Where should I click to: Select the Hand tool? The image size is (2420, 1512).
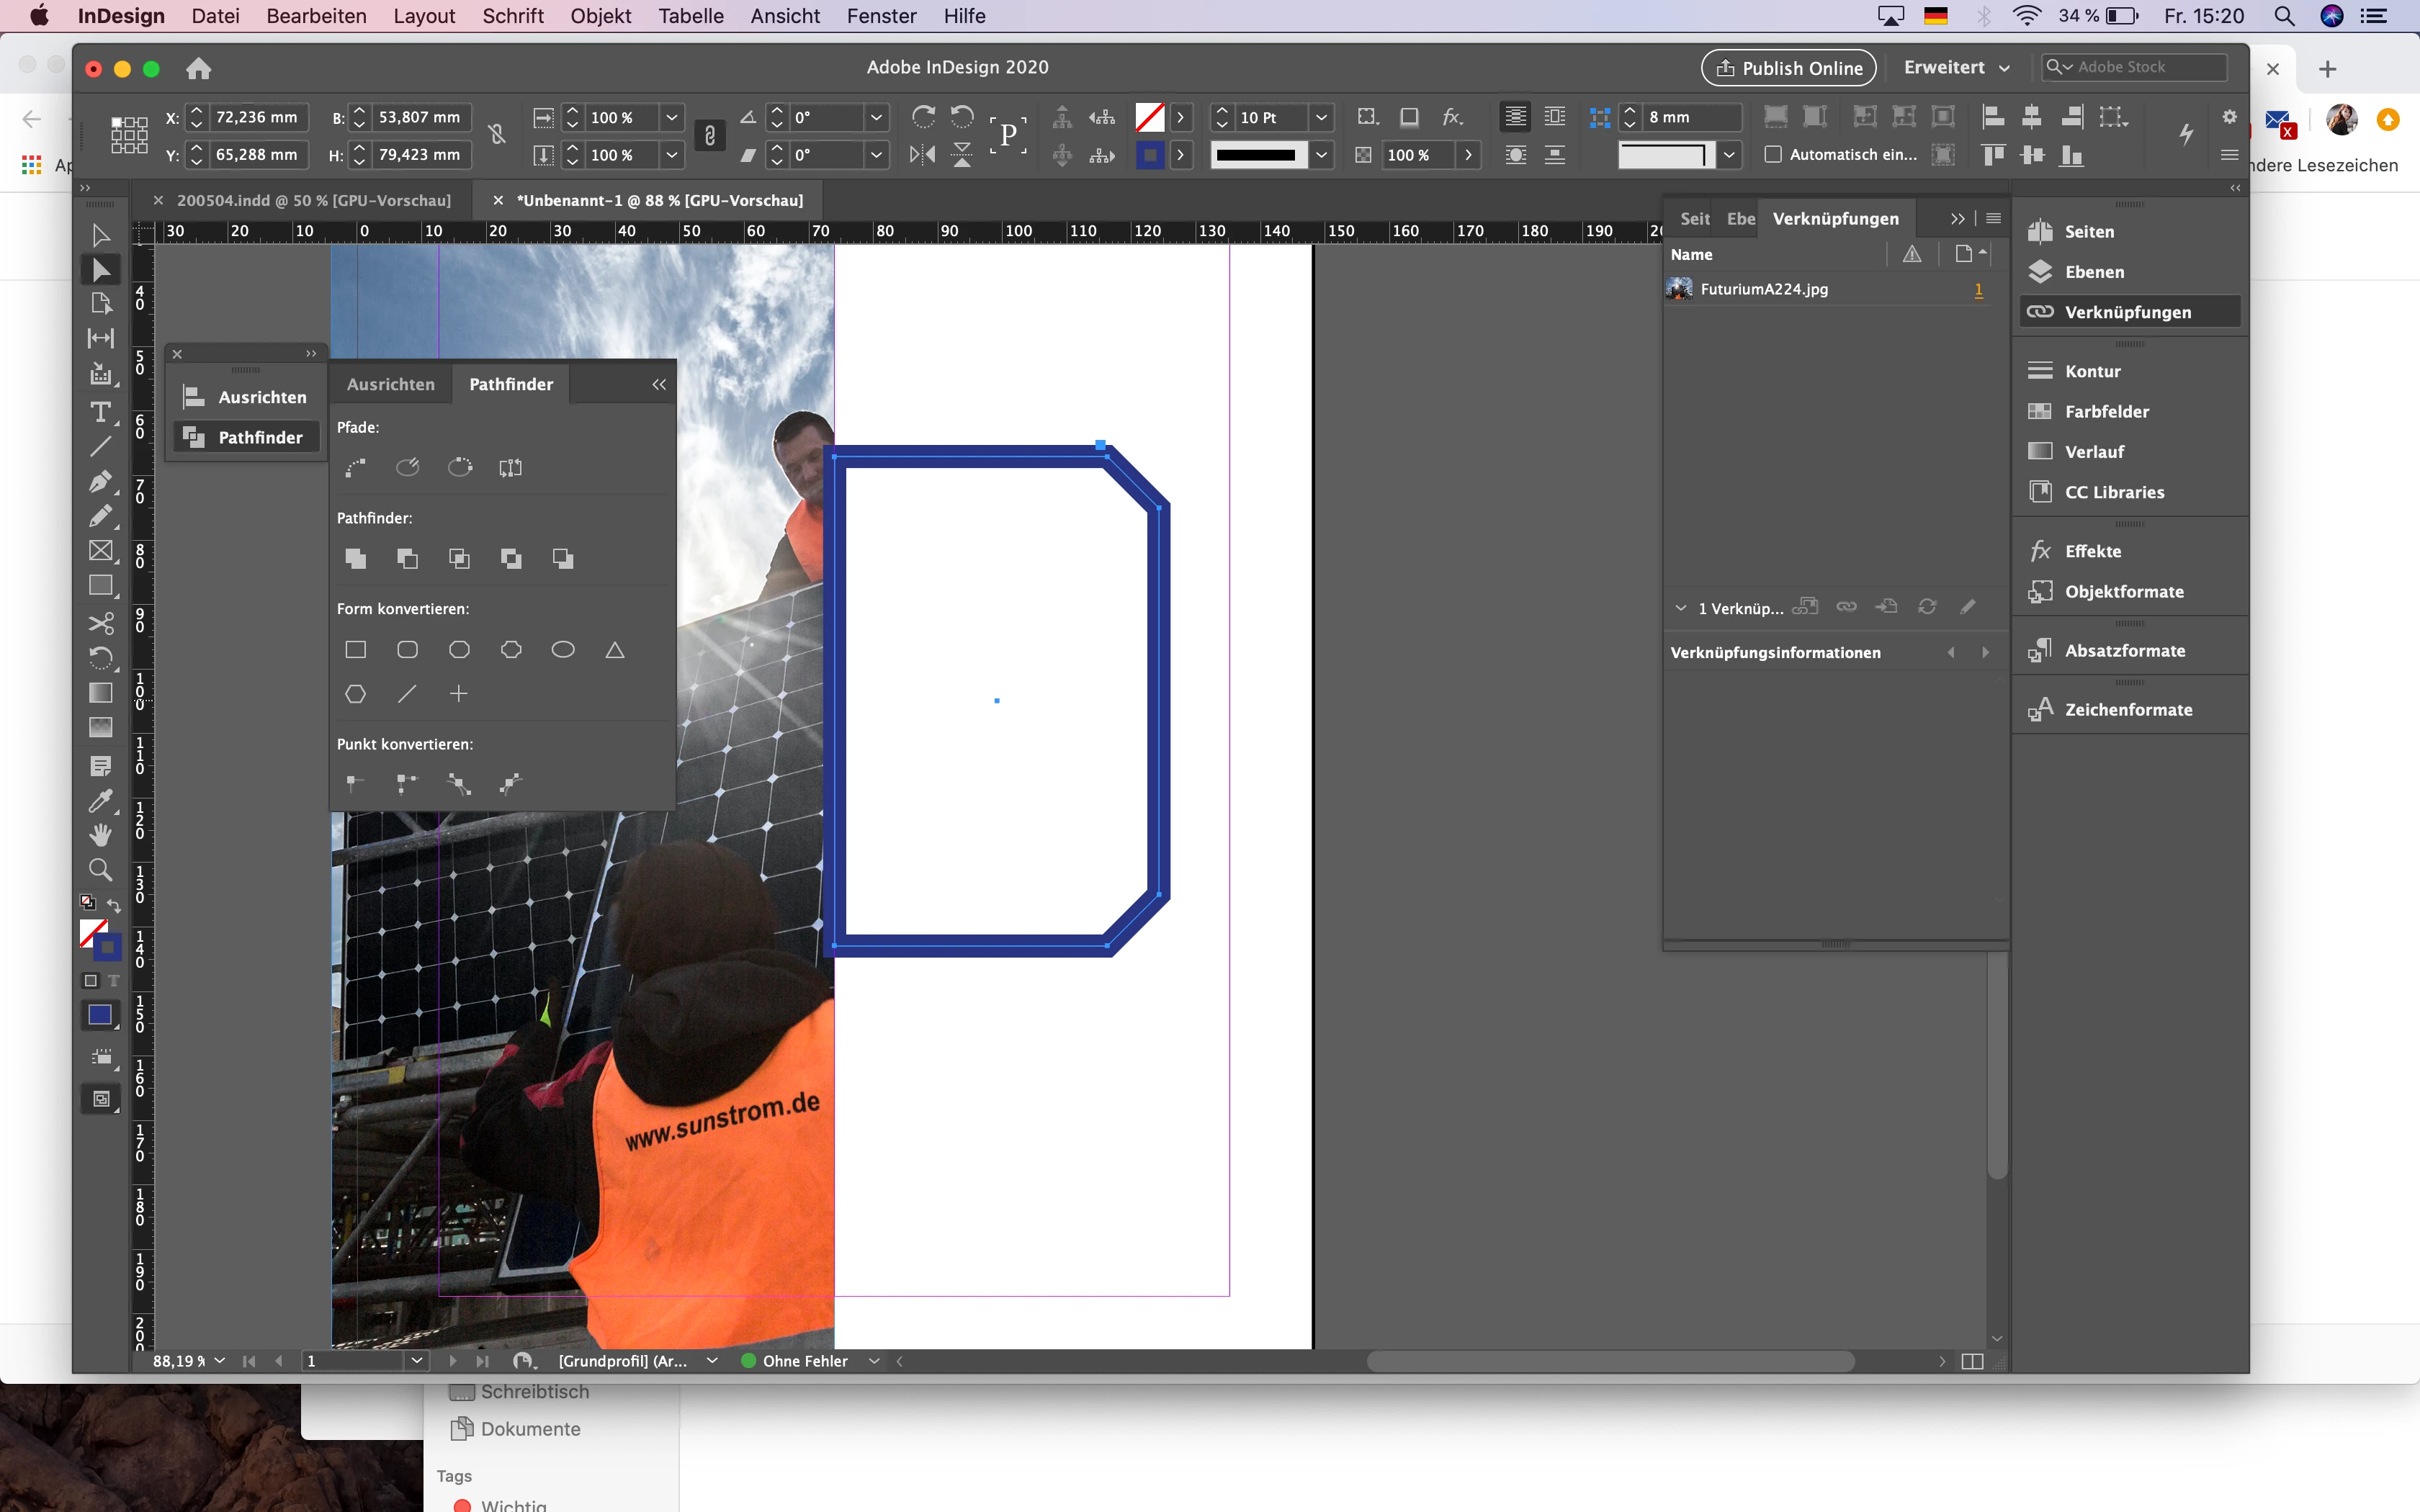click(100, 835)
